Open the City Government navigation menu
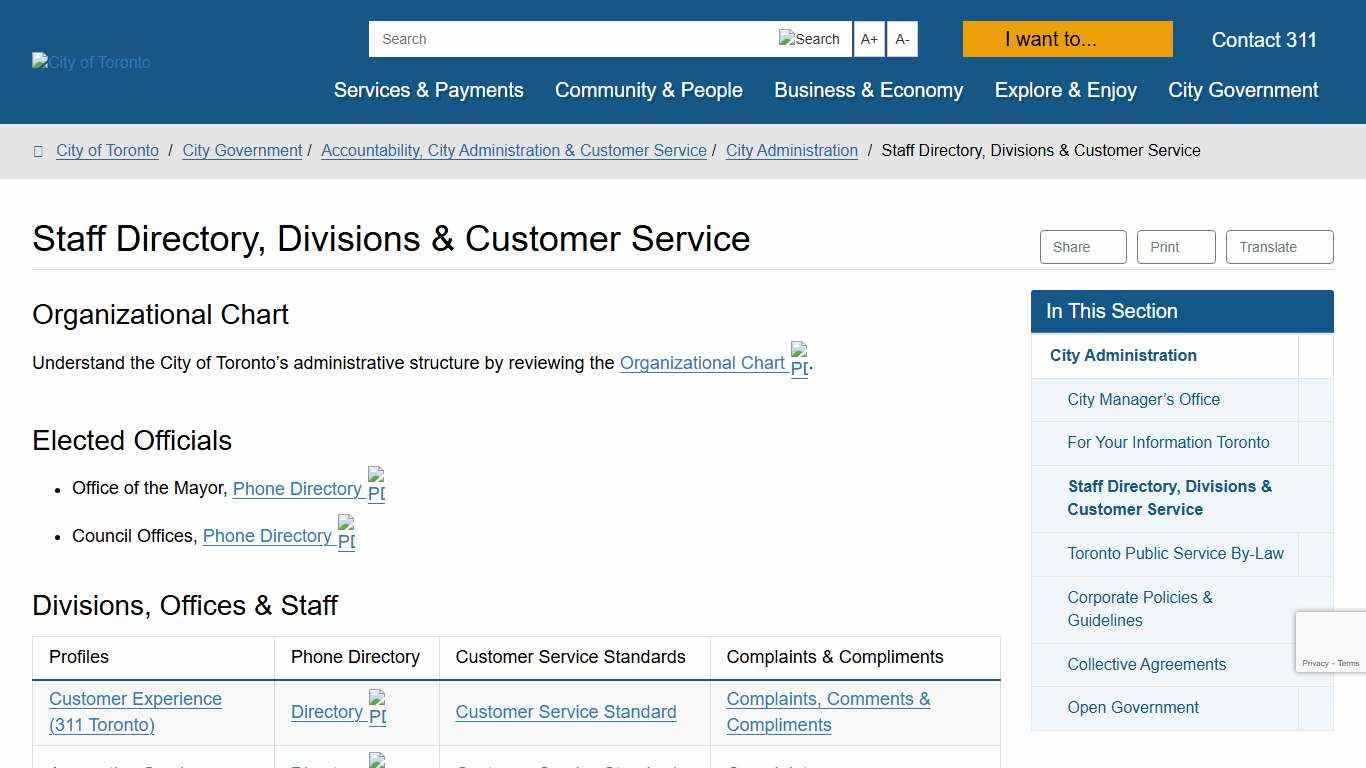This screenshot has width=1366, height=768. click(x=1242, y=90)
